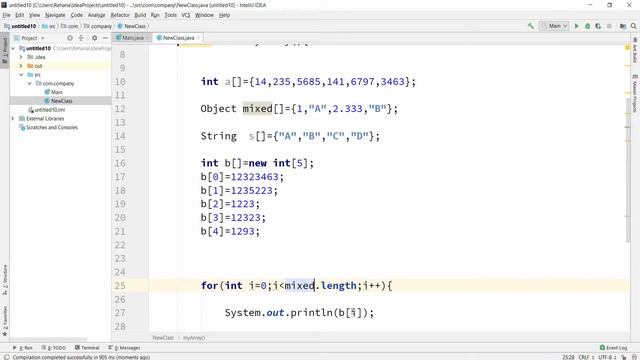Open Project panel settings gear
The height and width of the screenshot is (360, 640).
click(94, 38)
